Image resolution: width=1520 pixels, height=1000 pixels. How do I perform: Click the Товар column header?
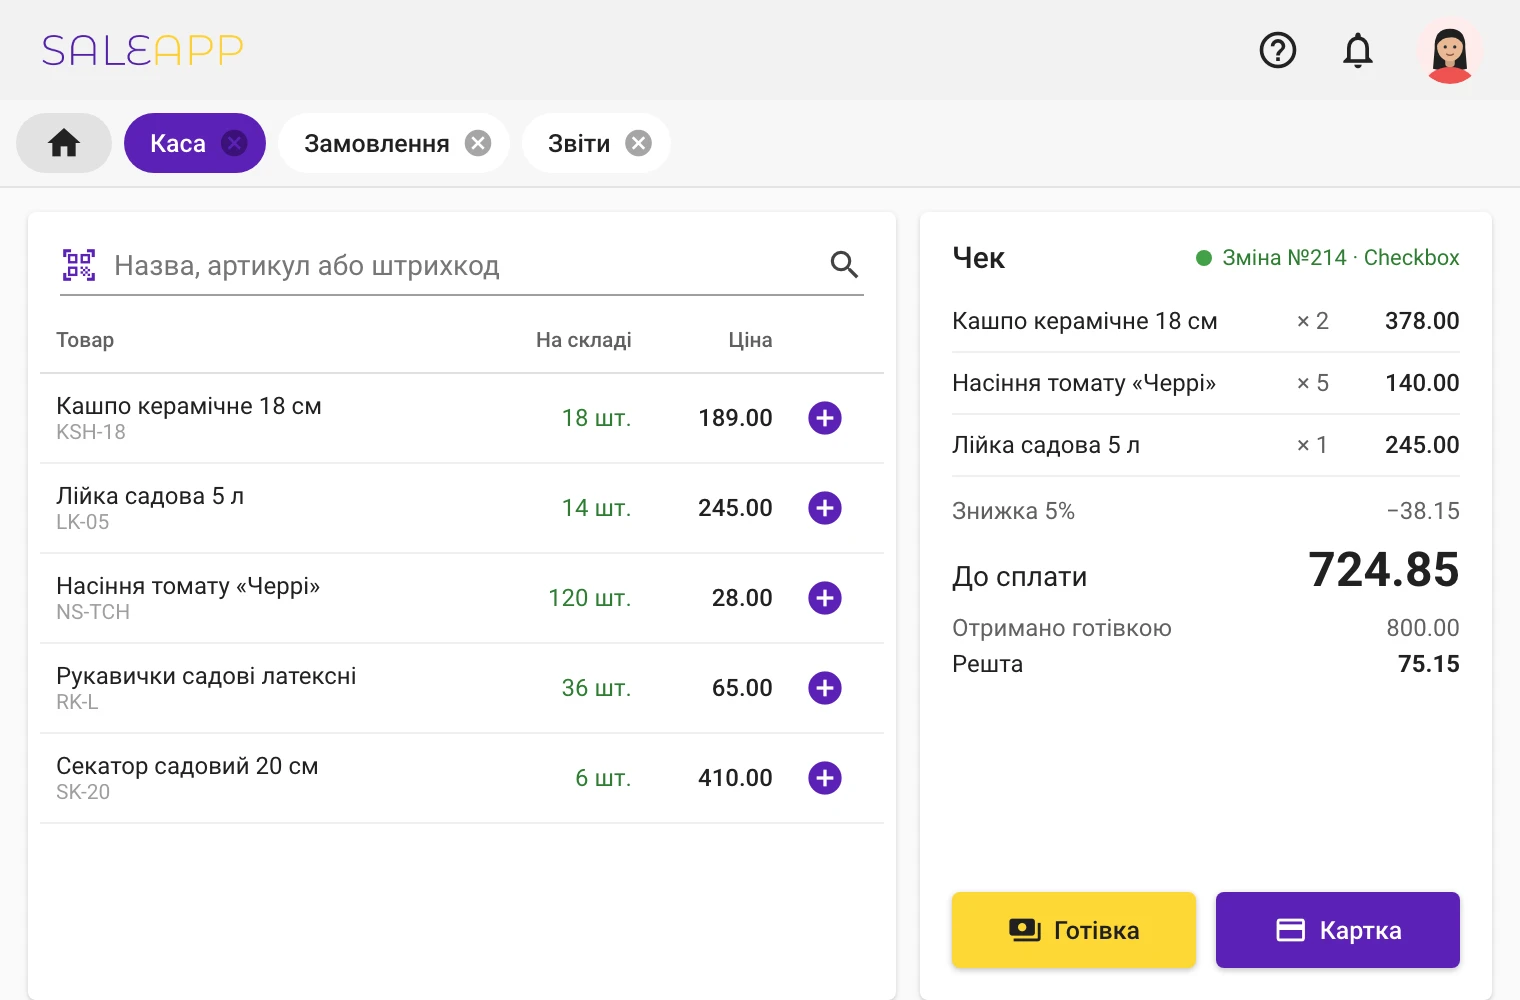[85, 340]
